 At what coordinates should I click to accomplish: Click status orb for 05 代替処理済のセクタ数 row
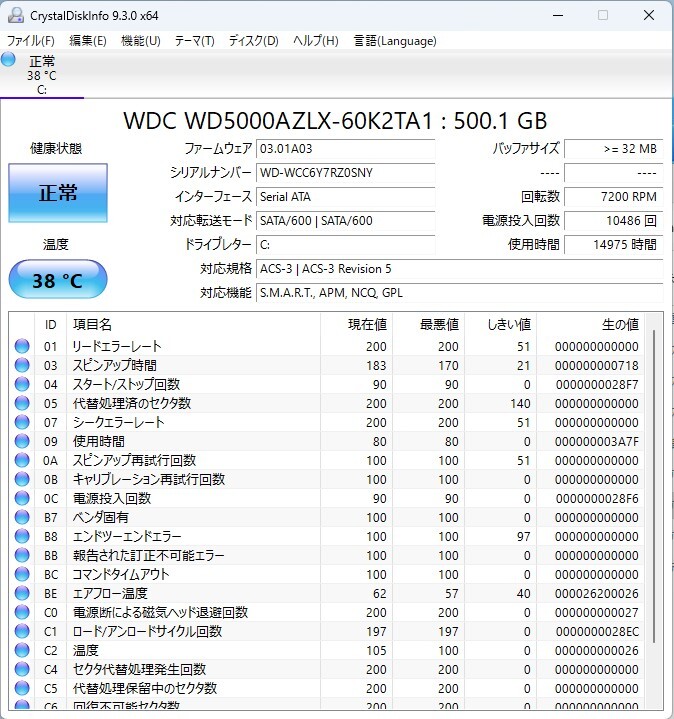pyautogui.click(x=22, y=404)
